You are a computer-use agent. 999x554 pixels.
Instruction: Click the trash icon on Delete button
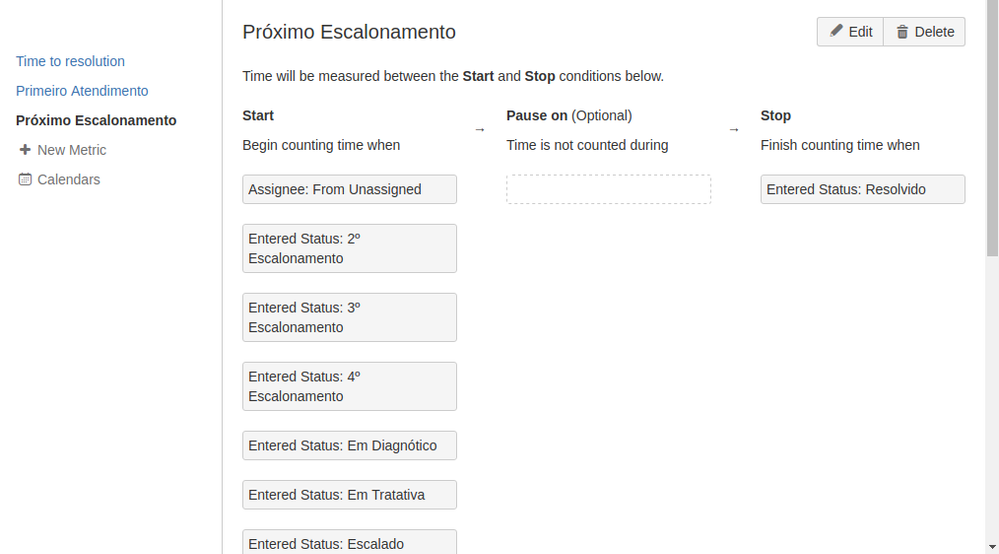pos(902,32)
